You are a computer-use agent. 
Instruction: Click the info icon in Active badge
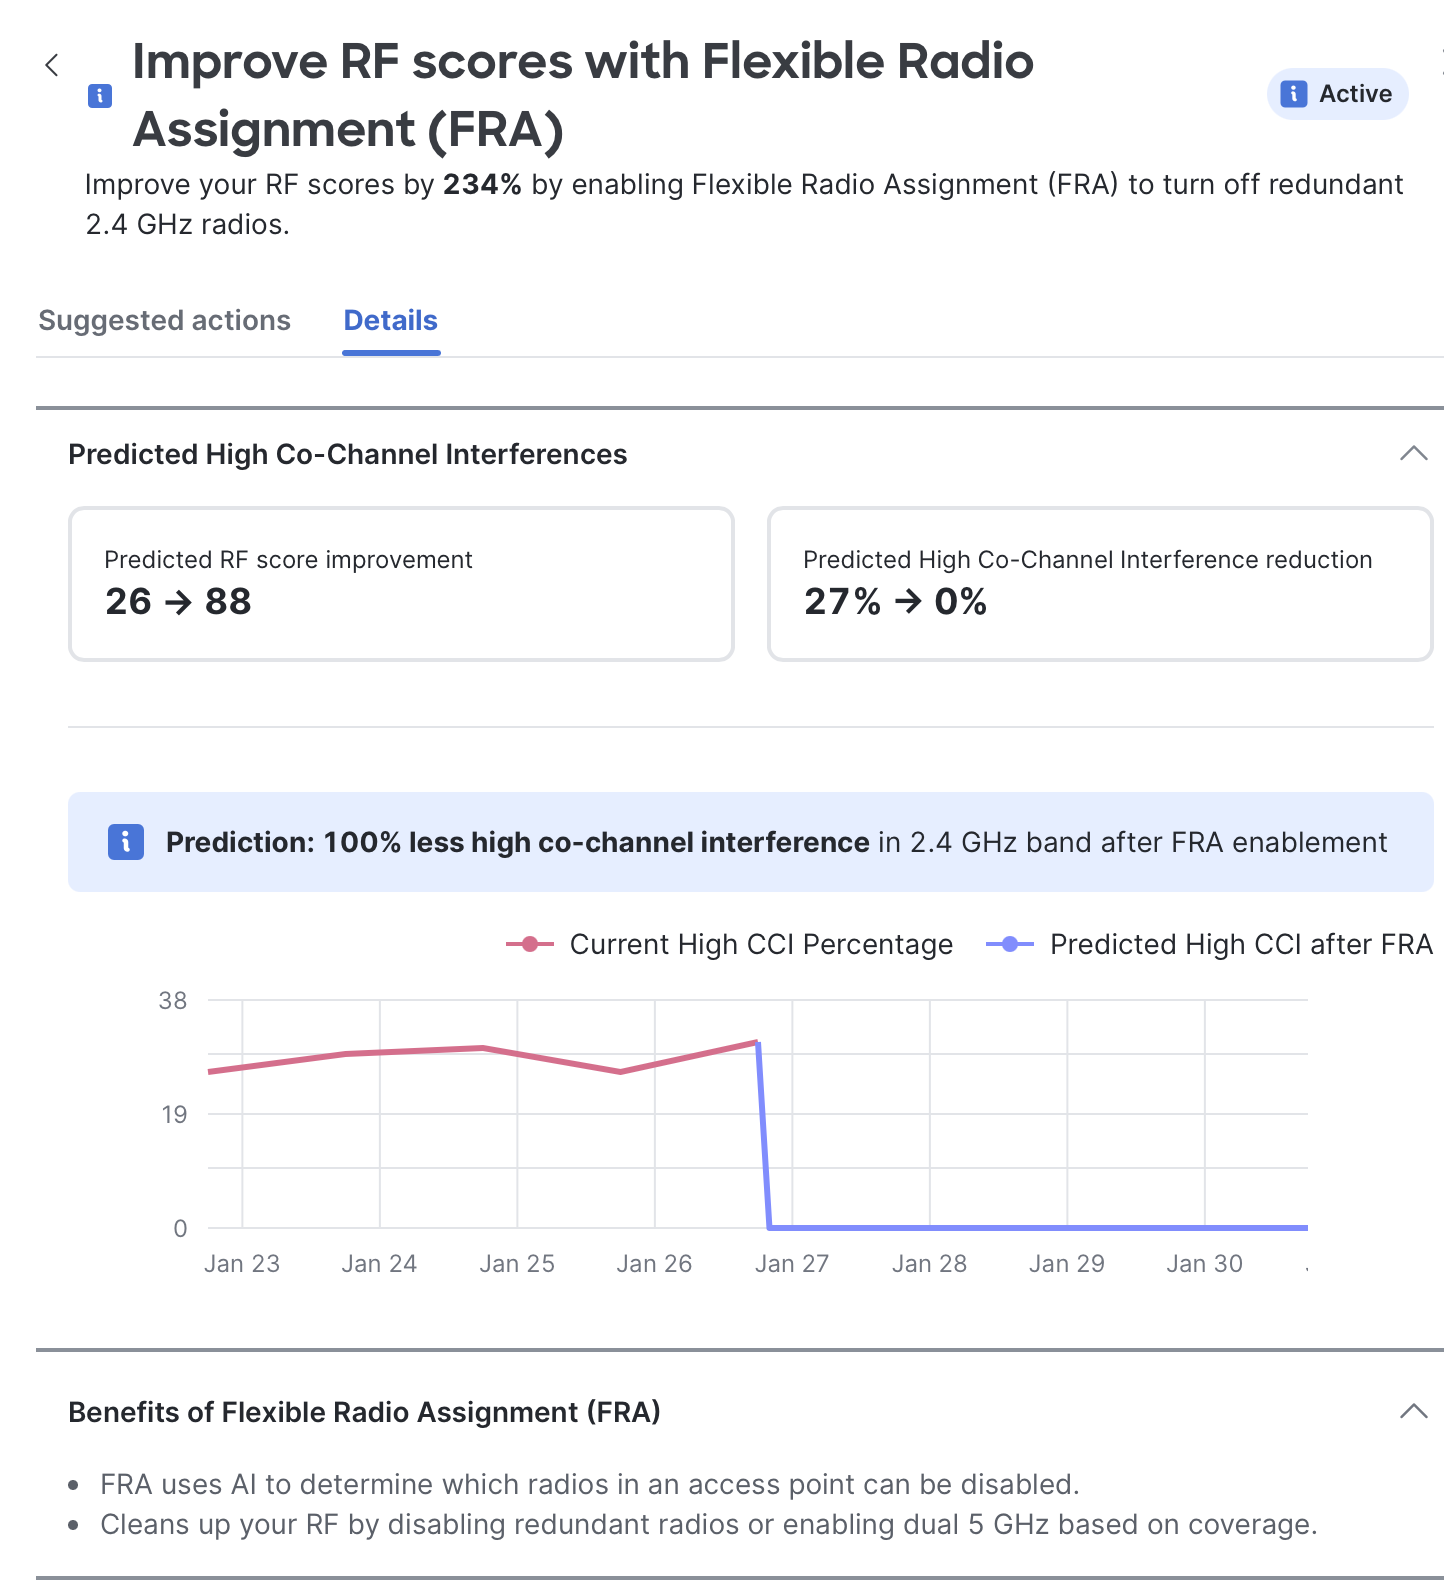tap(1293, 94)
